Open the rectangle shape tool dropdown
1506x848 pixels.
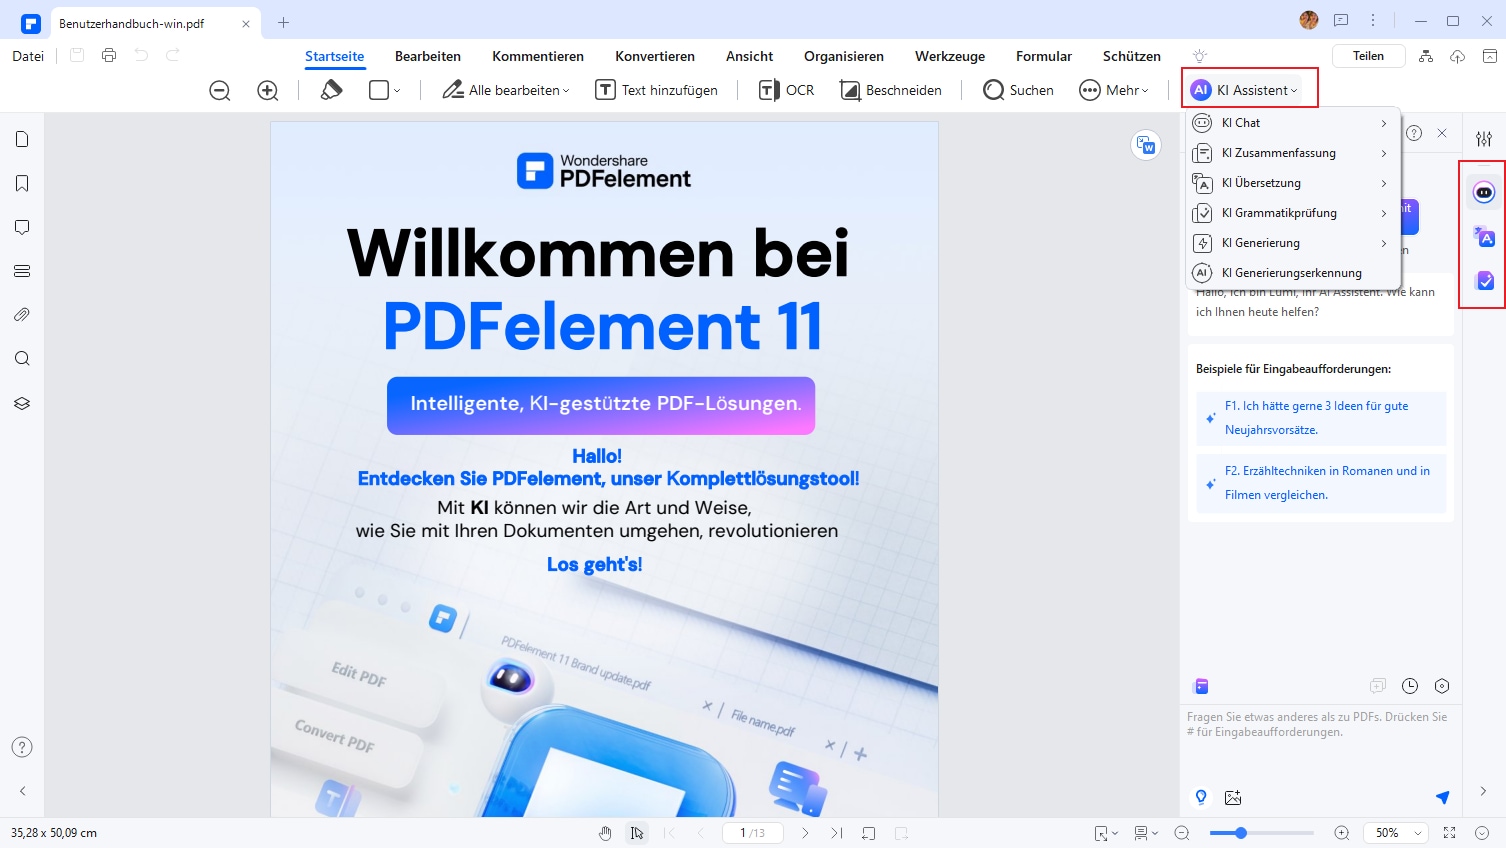click(385, 90)
